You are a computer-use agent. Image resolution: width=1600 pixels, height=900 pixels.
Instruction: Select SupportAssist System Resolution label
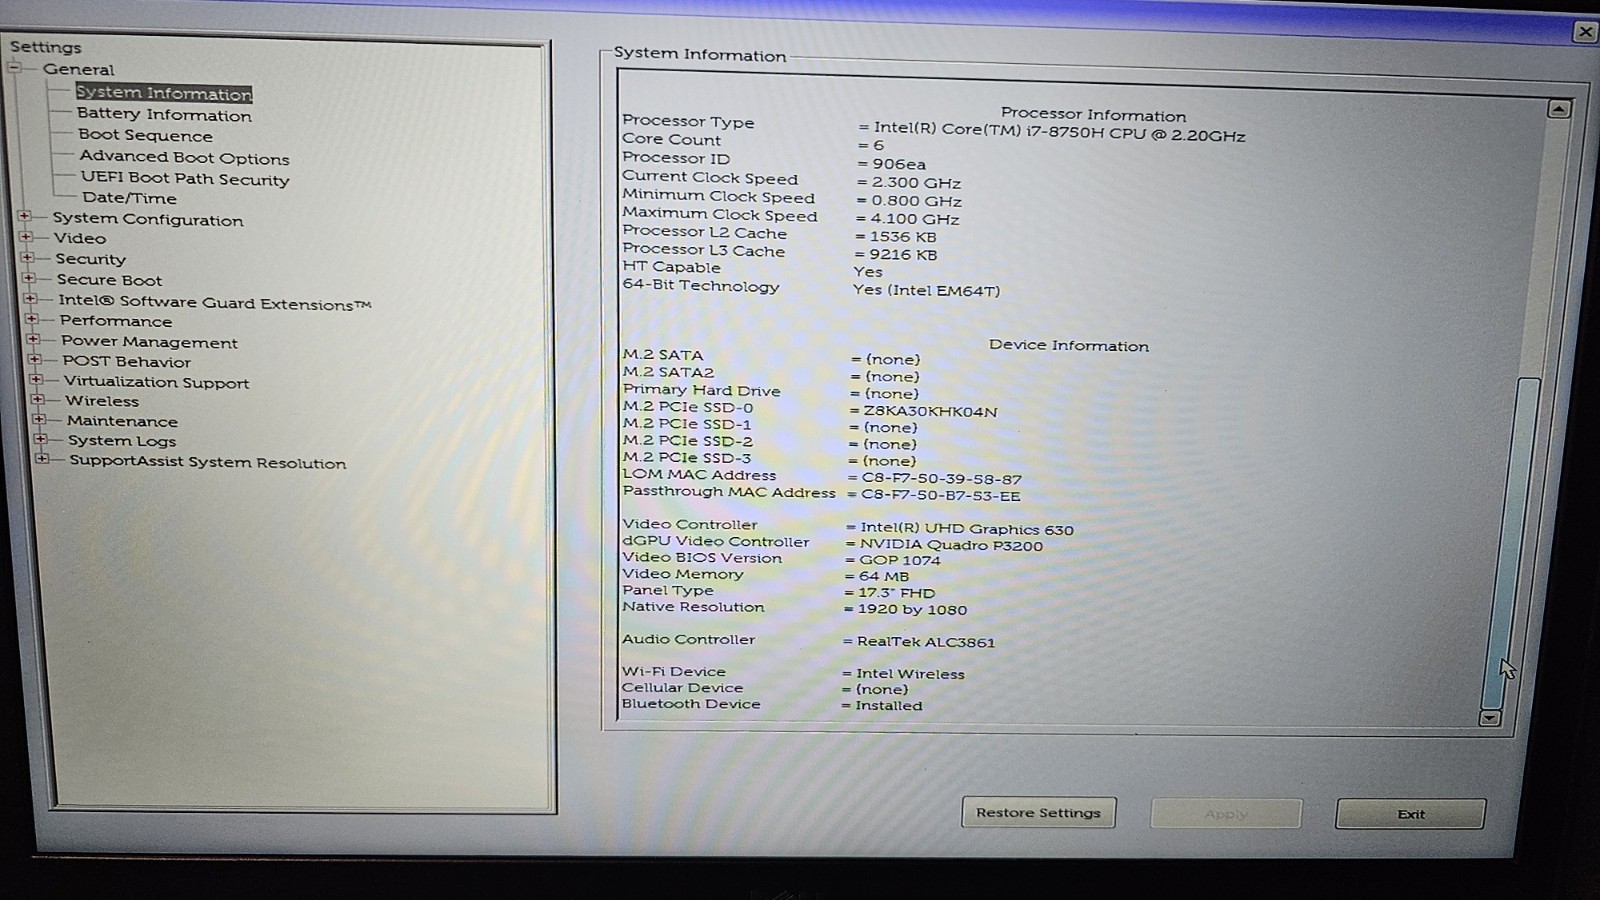pyautogui.click(x=208, y=462)
